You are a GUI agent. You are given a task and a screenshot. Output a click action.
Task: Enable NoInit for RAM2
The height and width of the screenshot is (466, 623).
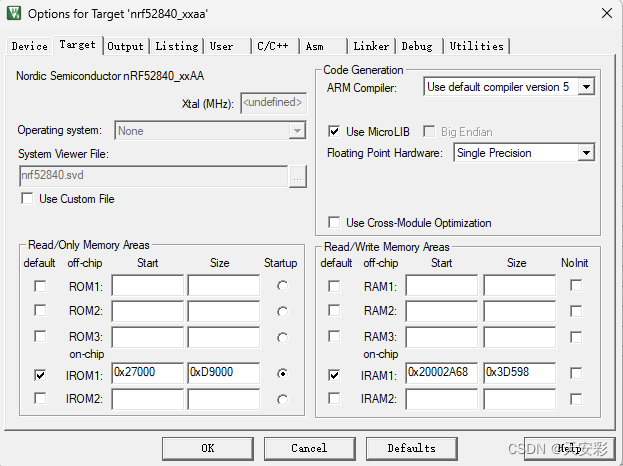(576, 311)
